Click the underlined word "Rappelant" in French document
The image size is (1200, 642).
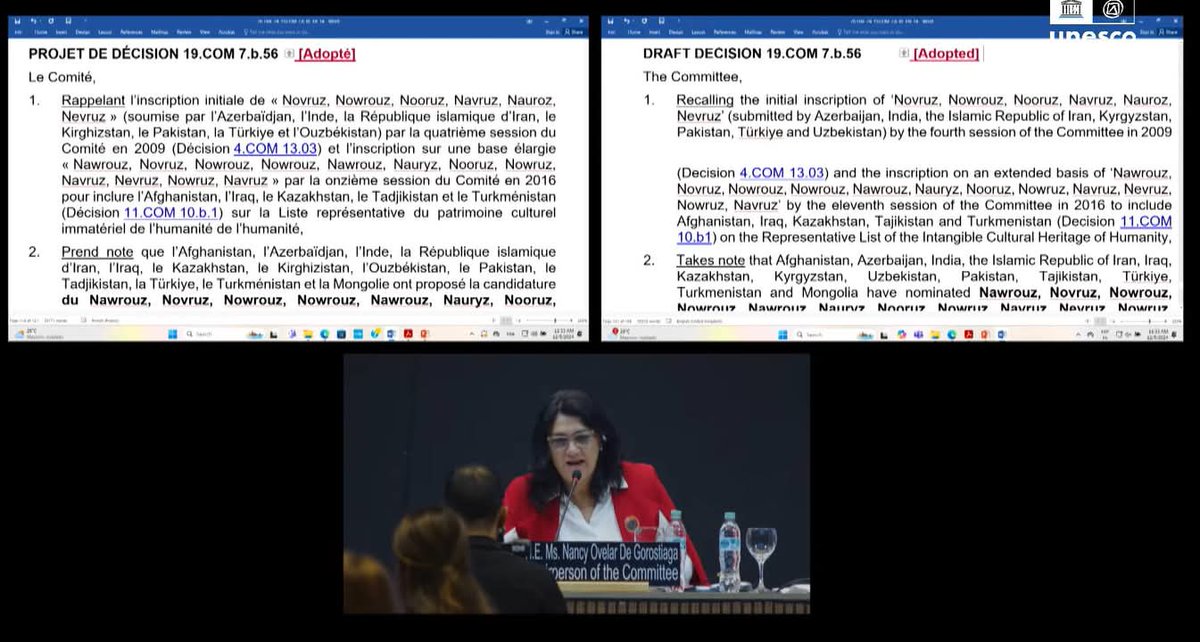(x=93, y=101)
